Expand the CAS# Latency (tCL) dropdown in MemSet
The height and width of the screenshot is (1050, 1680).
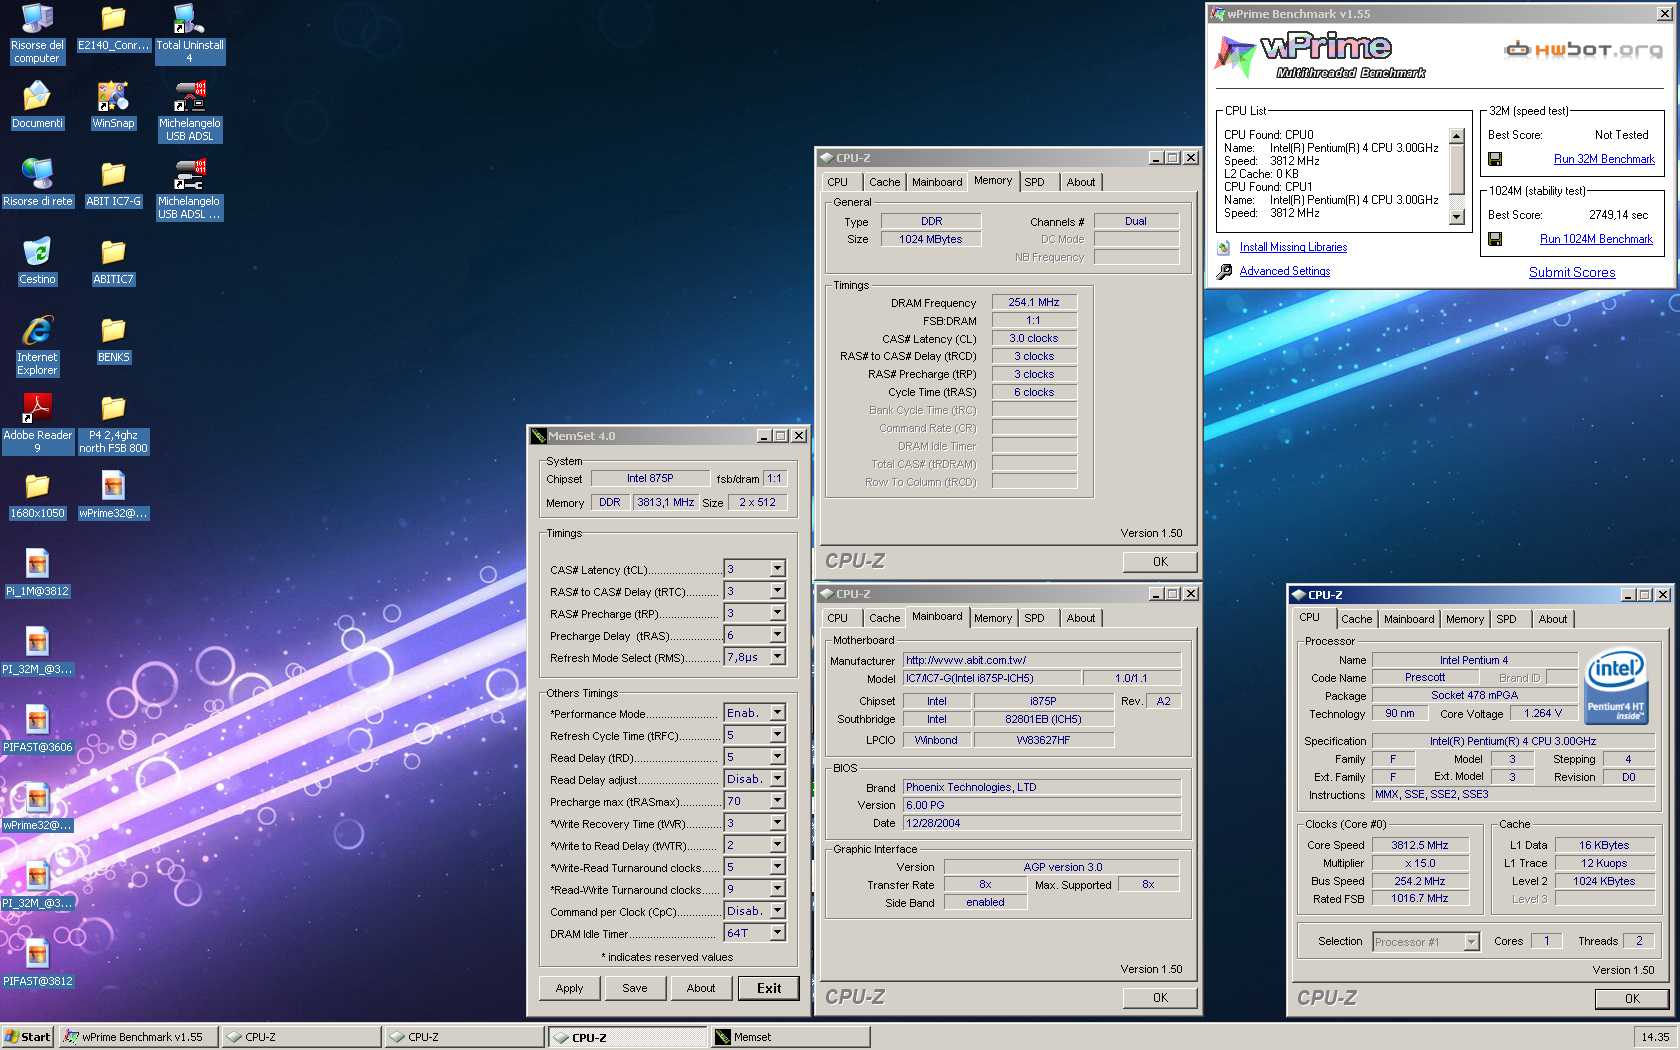click(x=777, y=569)
